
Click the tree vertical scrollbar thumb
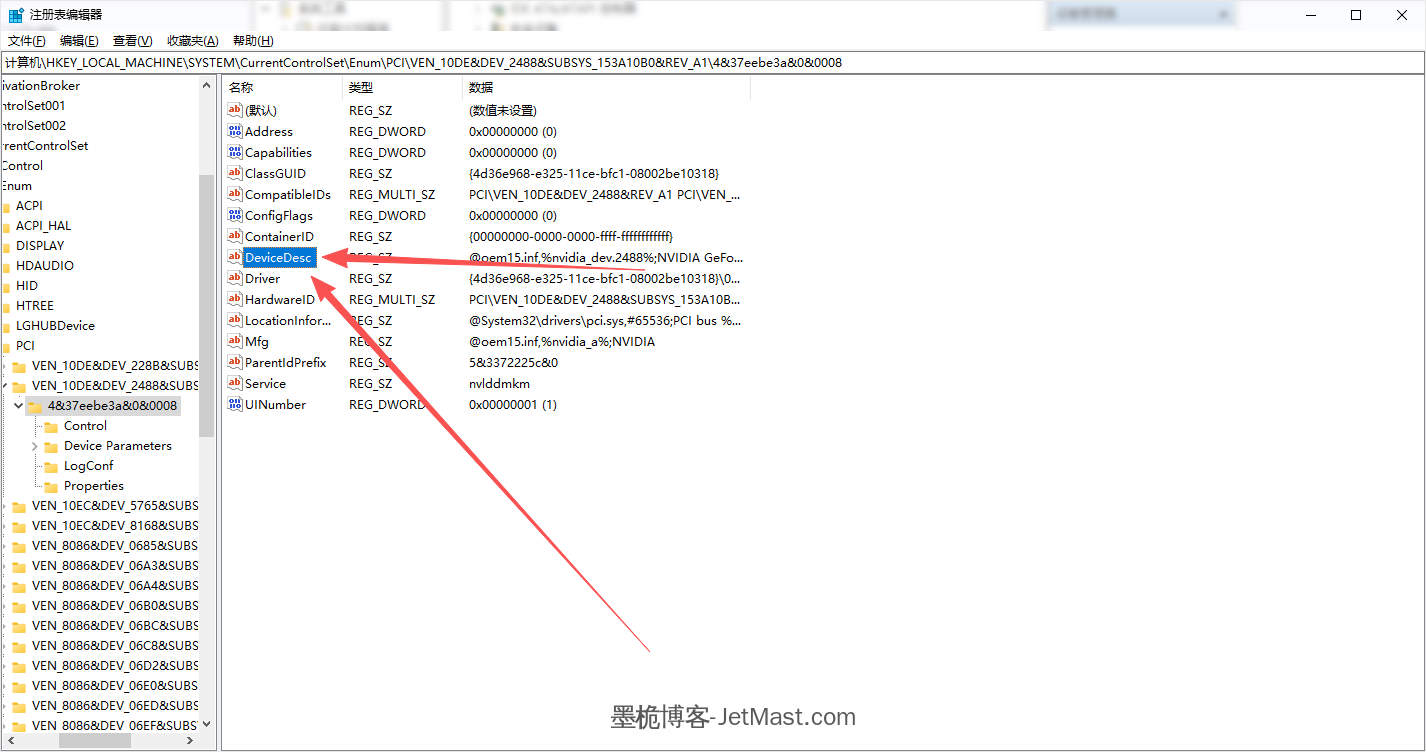(x=206, y=305)
